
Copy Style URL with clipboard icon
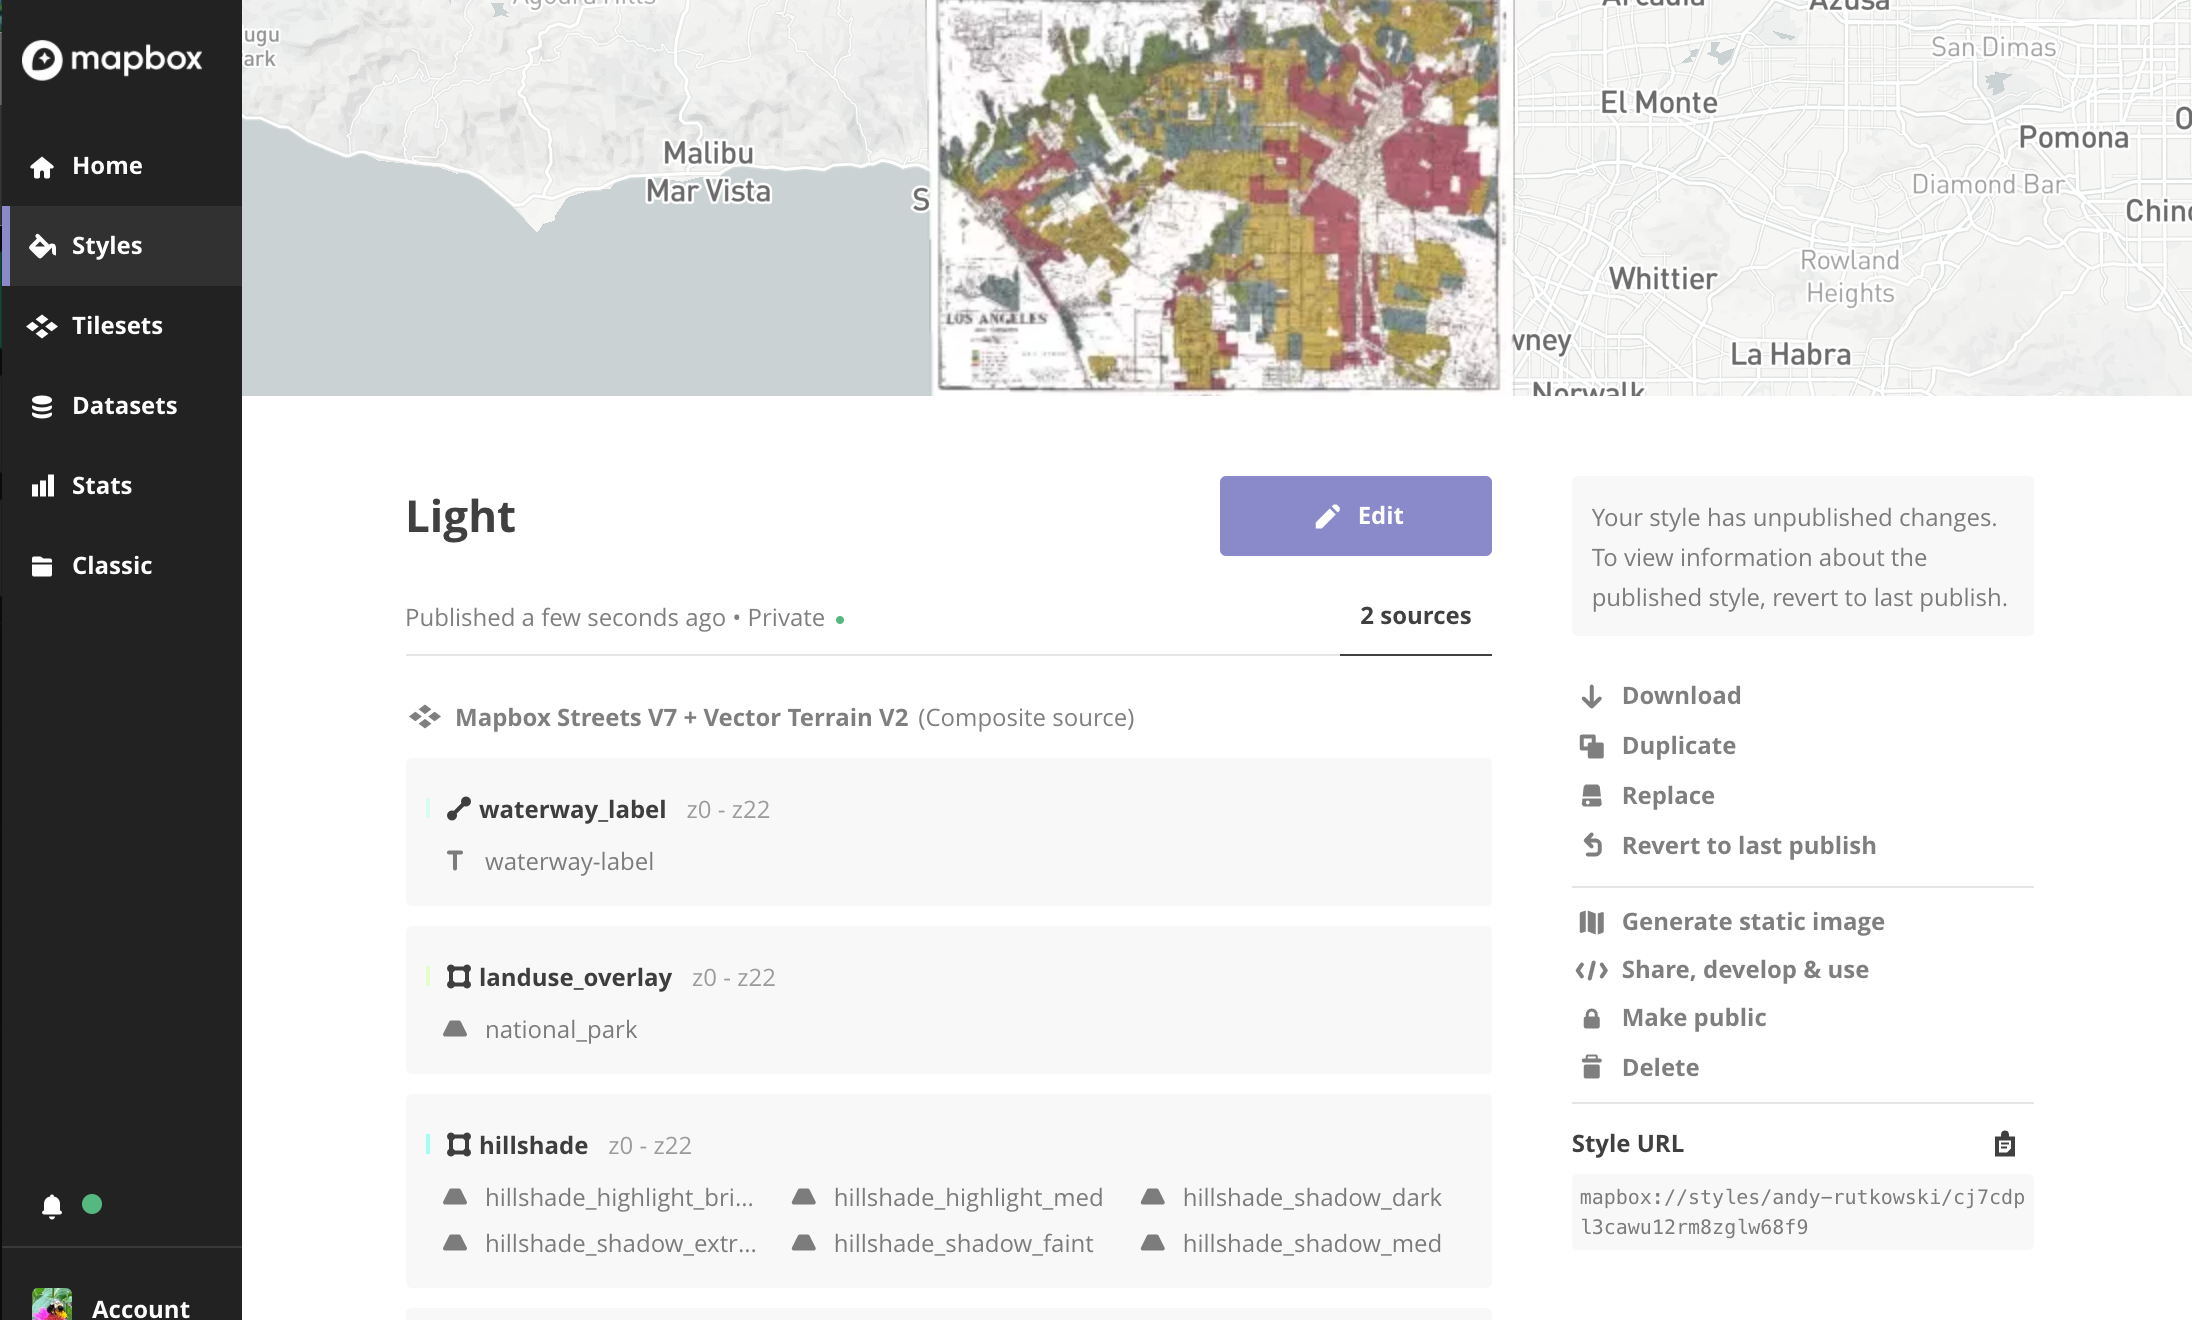click(x=2004, y=1144)
